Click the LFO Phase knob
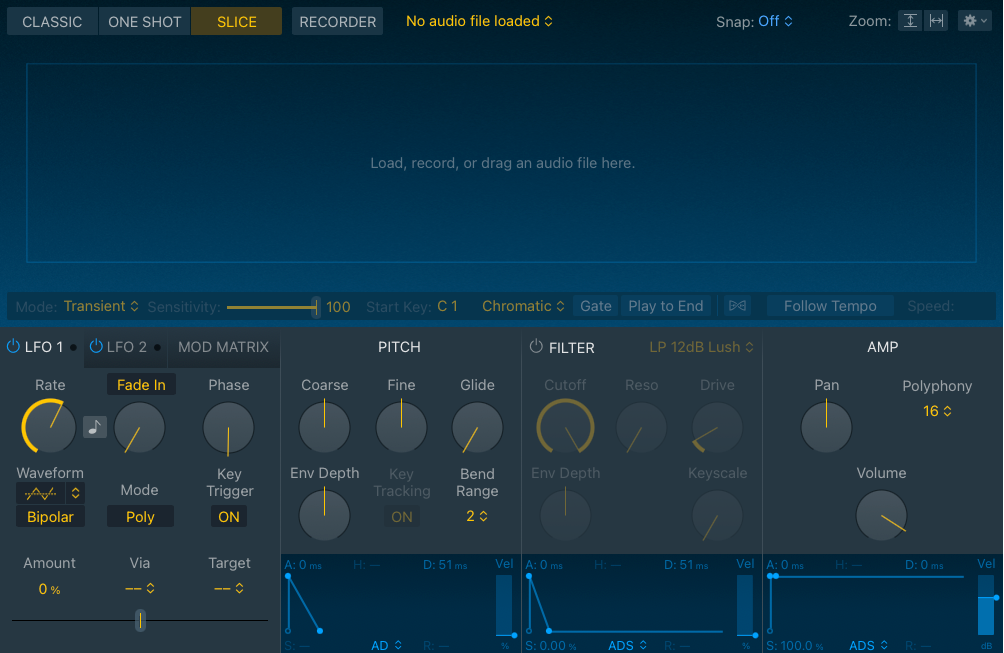 (229, 427)
